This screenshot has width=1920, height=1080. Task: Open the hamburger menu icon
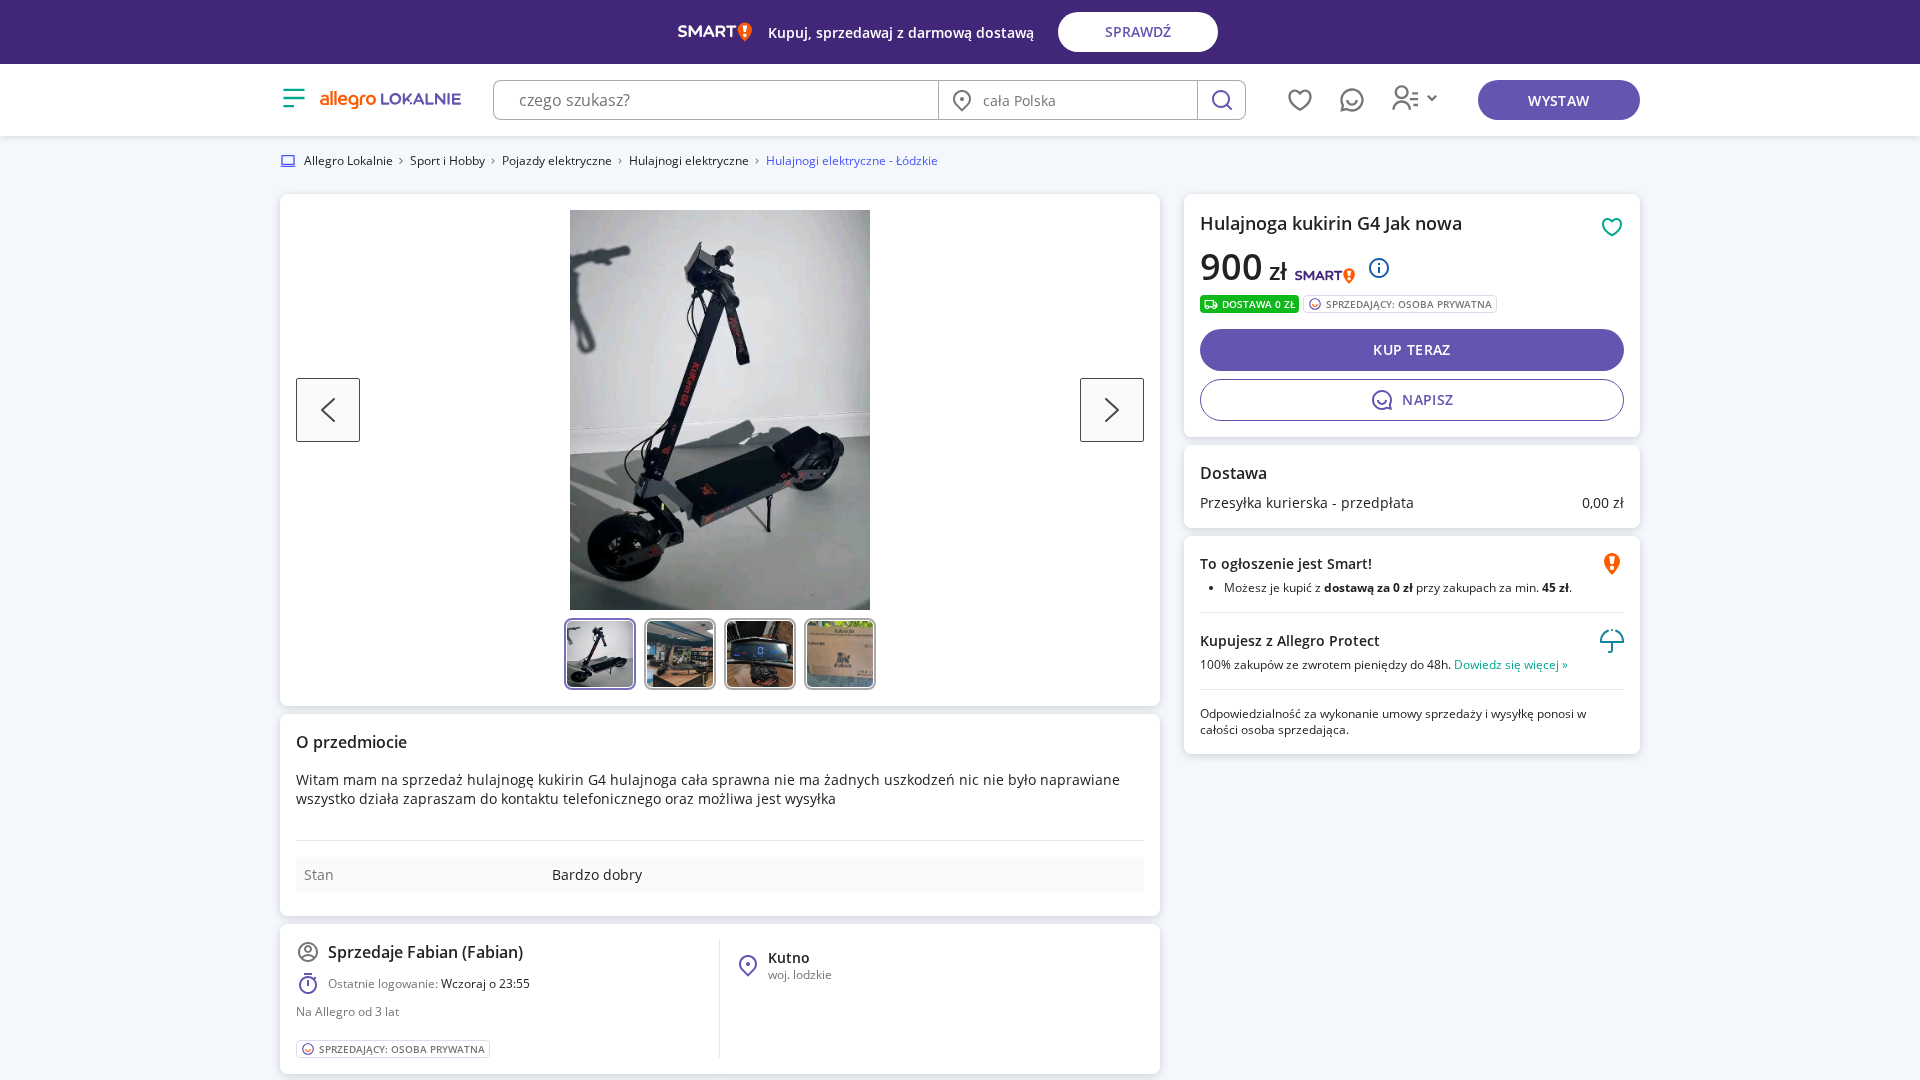click(x=293, y=98)
